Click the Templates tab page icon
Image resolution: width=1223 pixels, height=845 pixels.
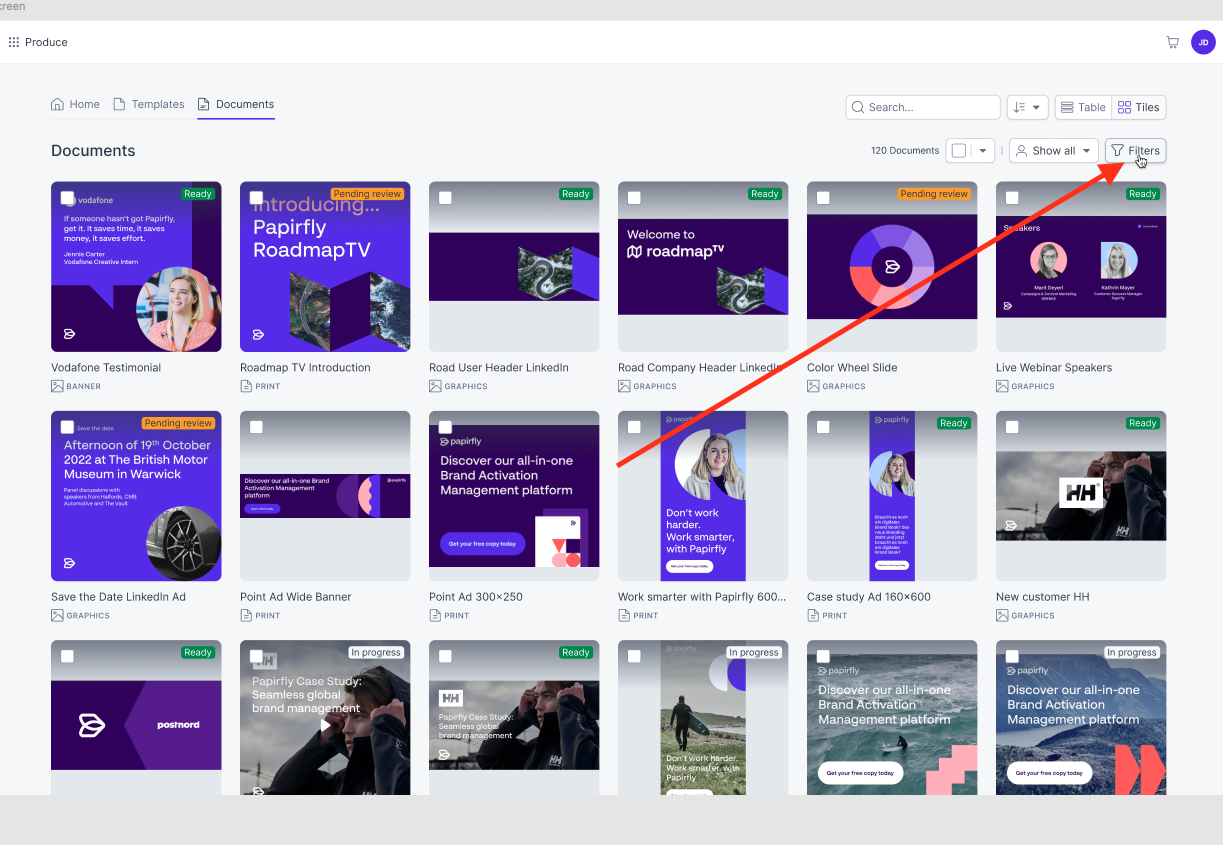(119, 104)
